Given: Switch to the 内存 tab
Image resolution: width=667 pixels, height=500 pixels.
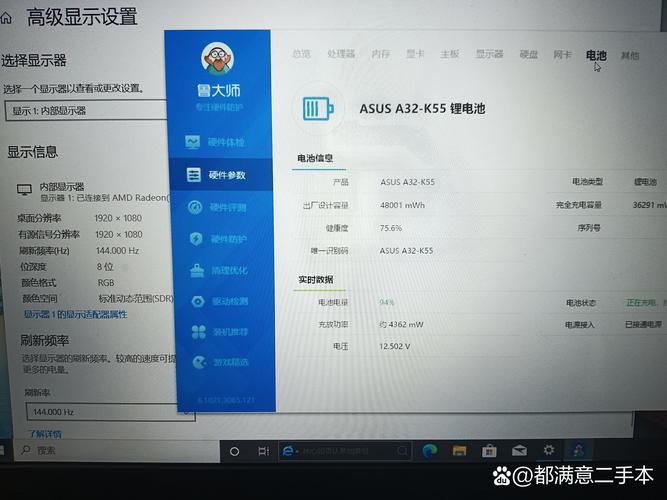Looking at the screenshot, I should [x=380, y=54].
